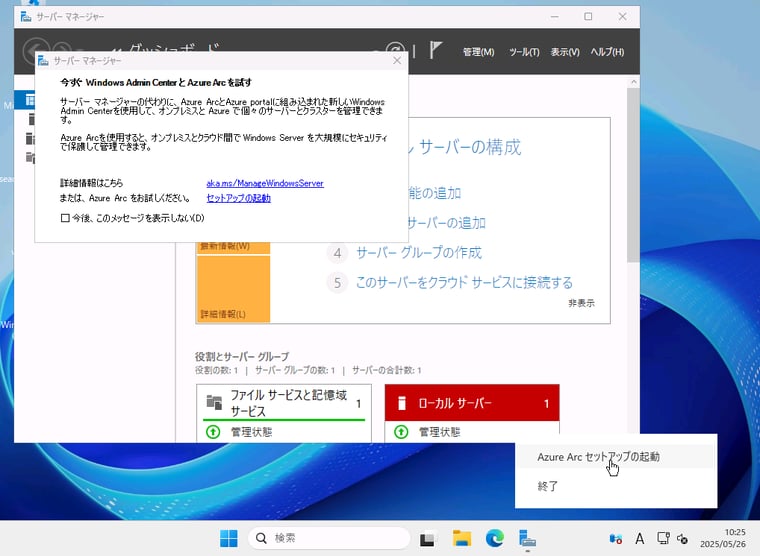The height and width of the screenshot is (556, 760).
Task: Click 管理状態 under File Services tile
Action: [x=251, y=432]
